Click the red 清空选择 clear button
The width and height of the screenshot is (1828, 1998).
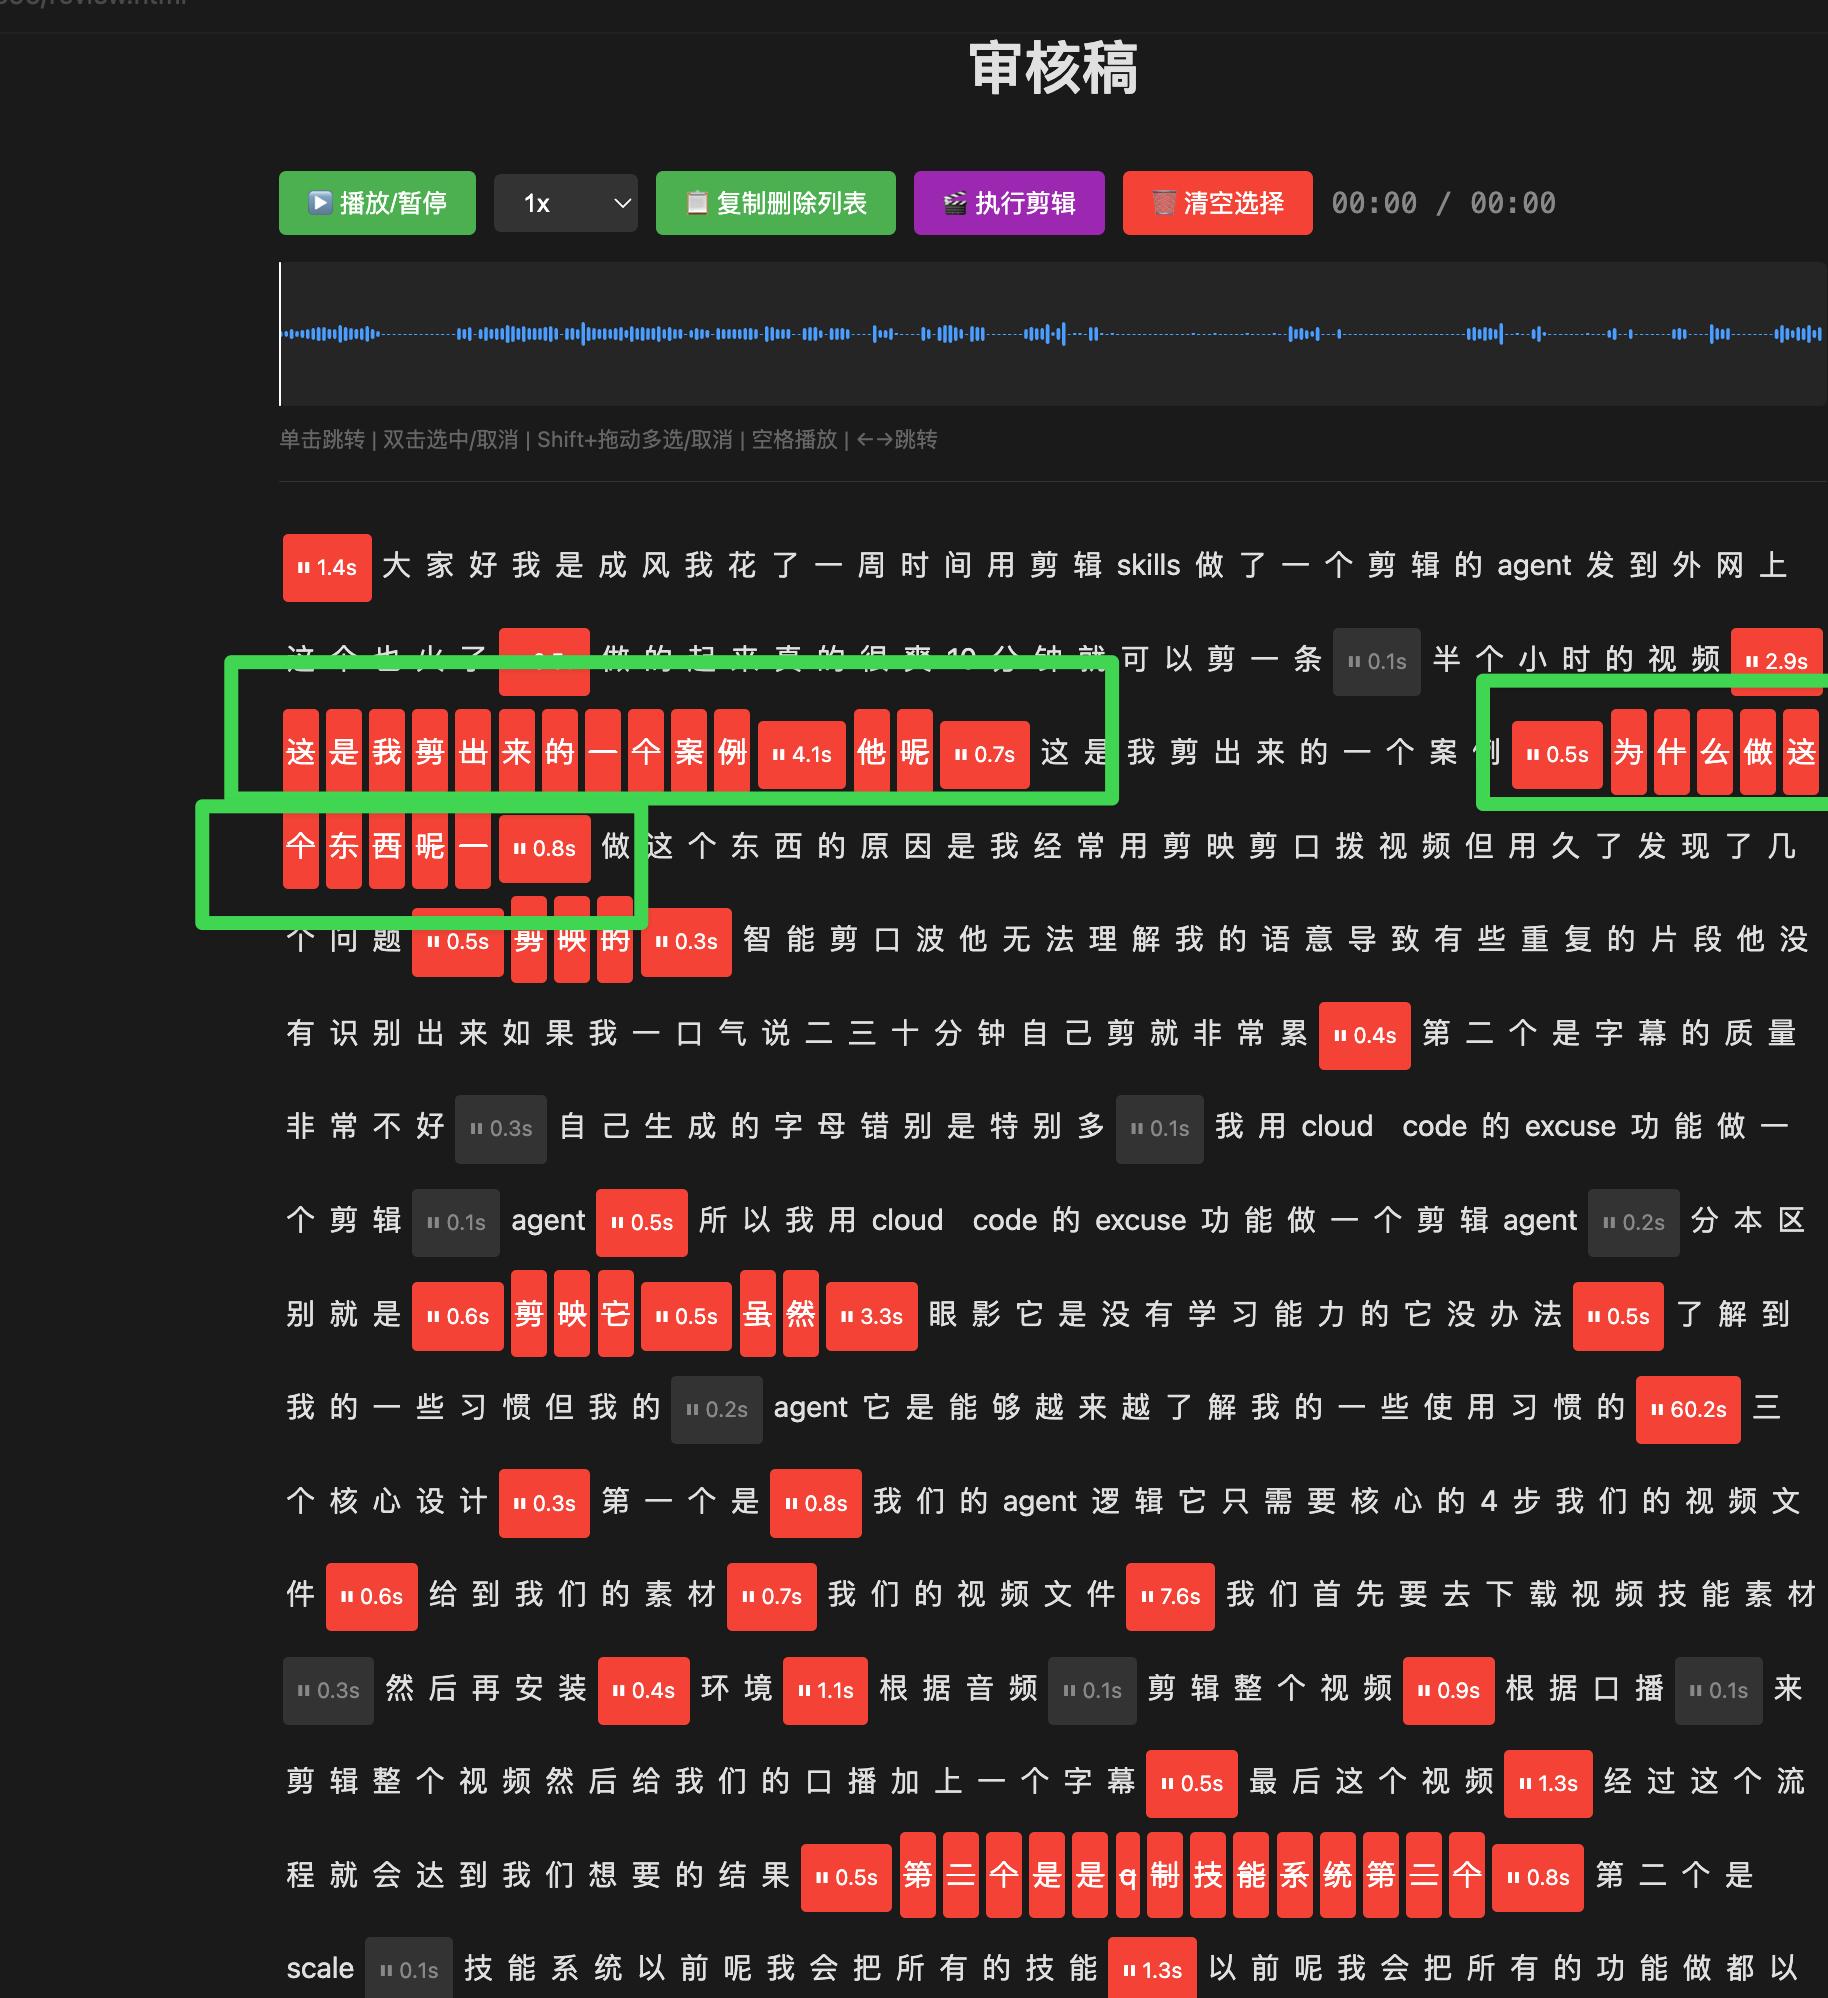[1217, 203]
